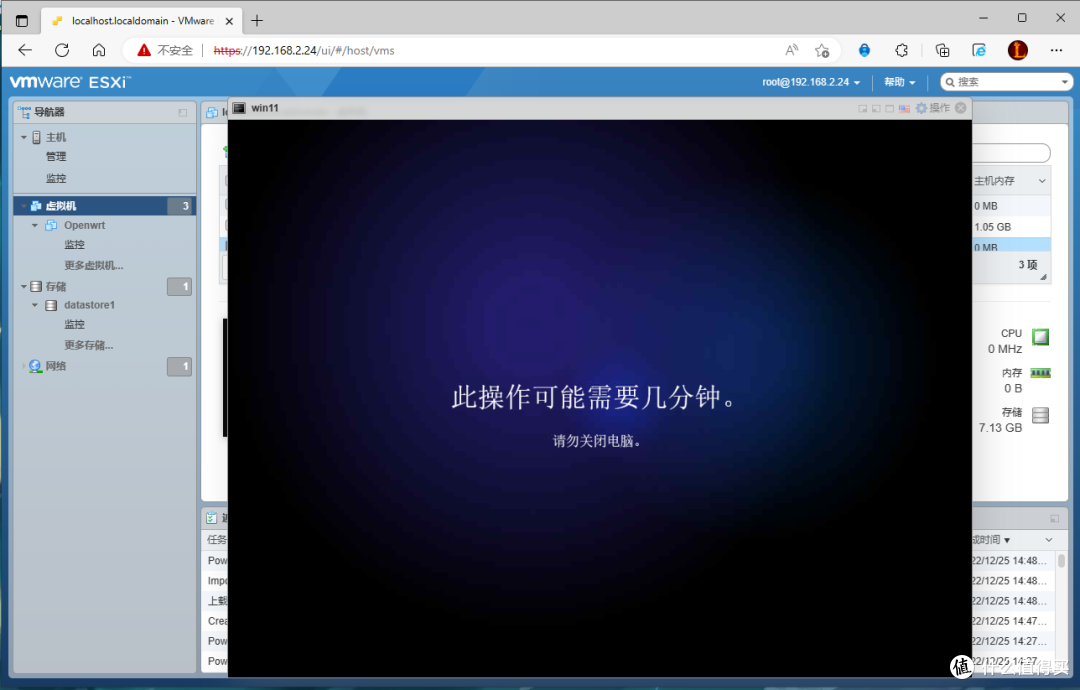Toggle console to window-fit display mode
This screenshot has width=1080, height=690.
[863, 108]
